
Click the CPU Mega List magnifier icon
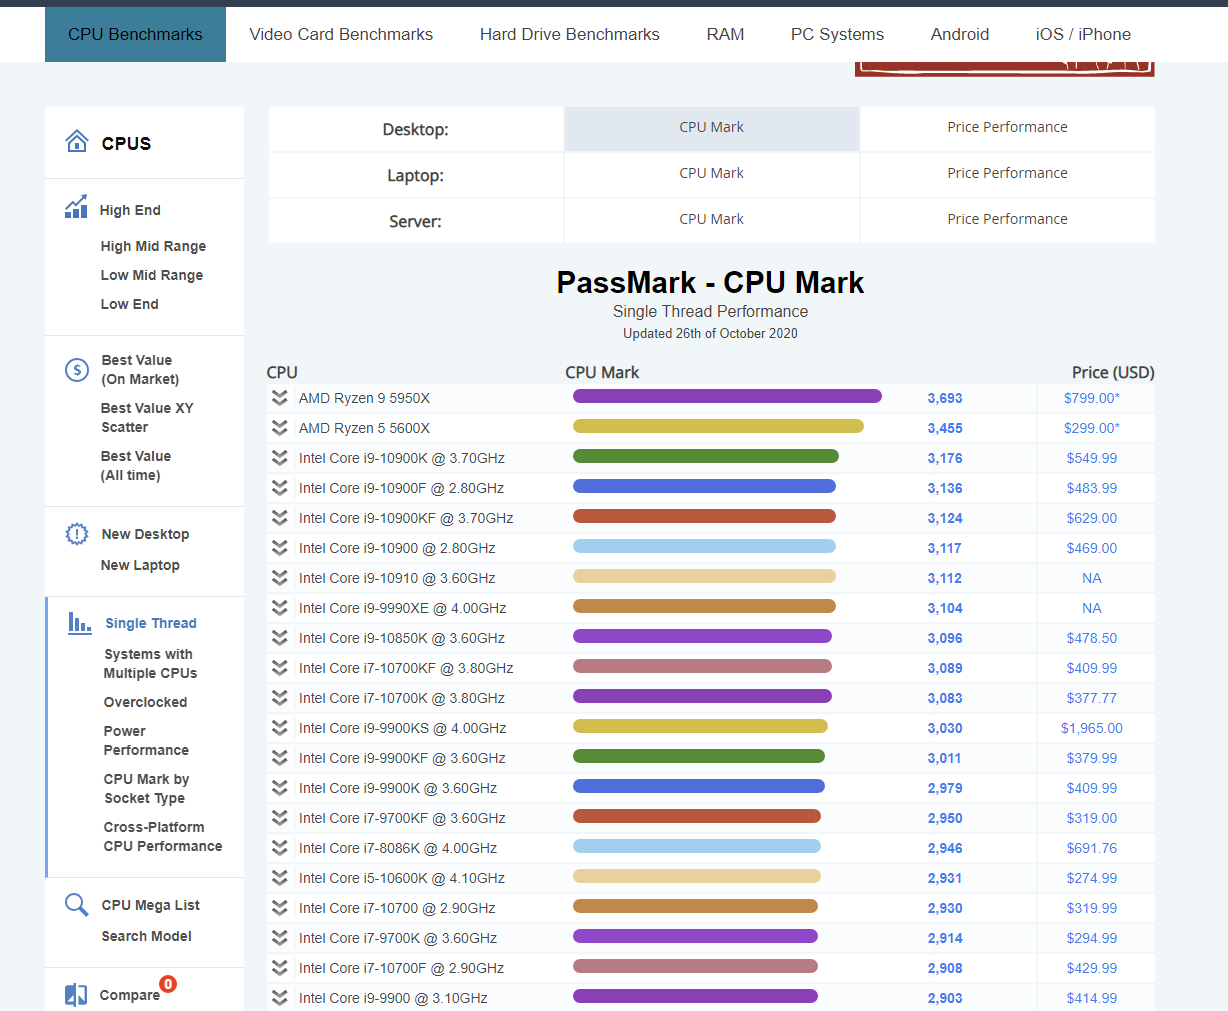tap(76, 905)
